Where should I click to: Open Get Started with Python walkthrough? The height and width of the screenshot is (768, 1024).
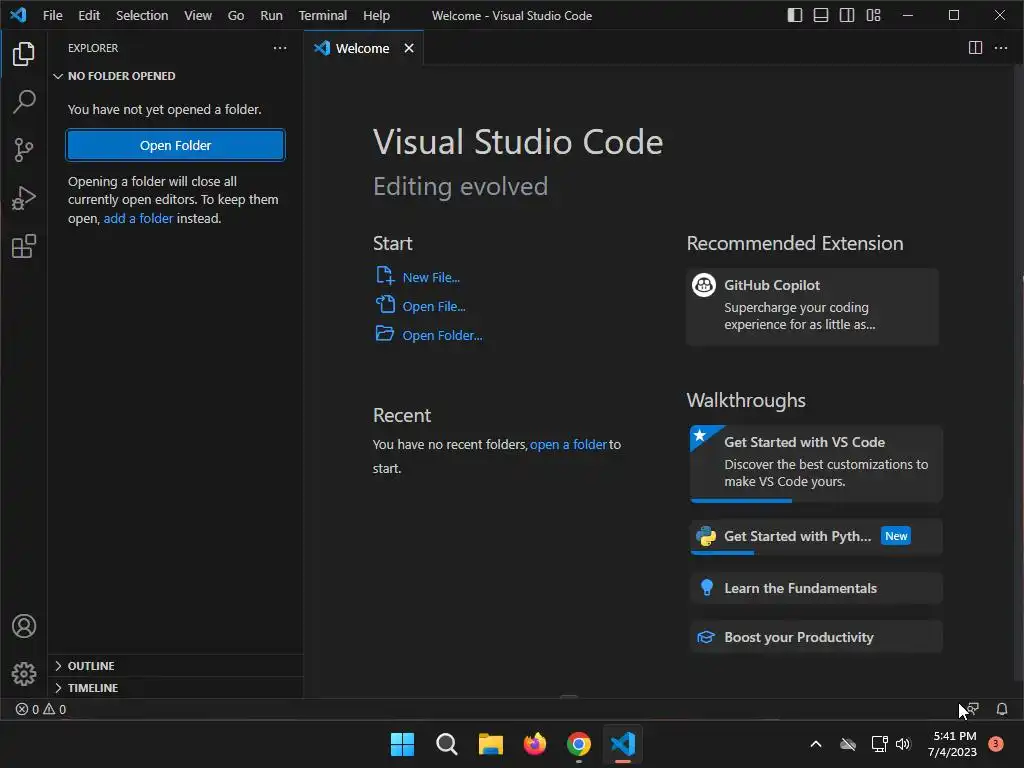[816, 536]
